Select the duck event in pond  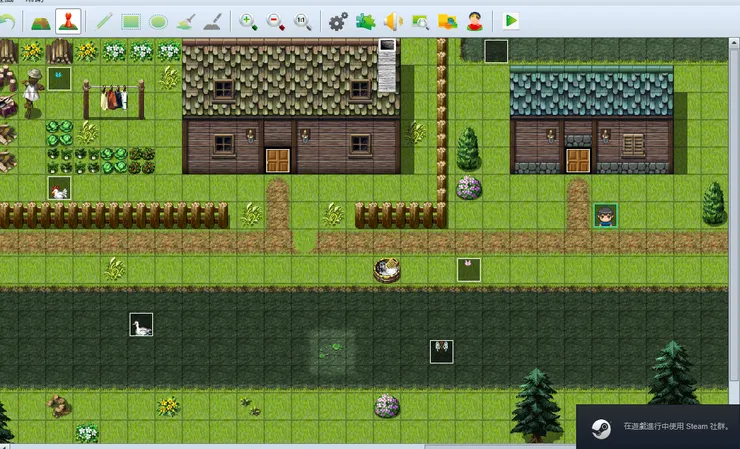pyautogui.click(x=141, y=325)
